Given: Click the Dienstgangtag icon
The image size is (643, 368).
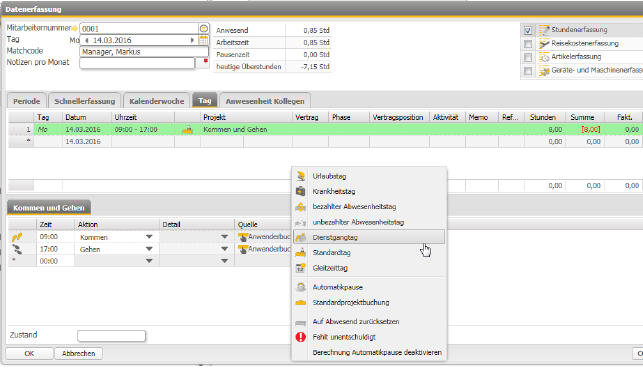Looking at the screenshot, I should 301,237.
